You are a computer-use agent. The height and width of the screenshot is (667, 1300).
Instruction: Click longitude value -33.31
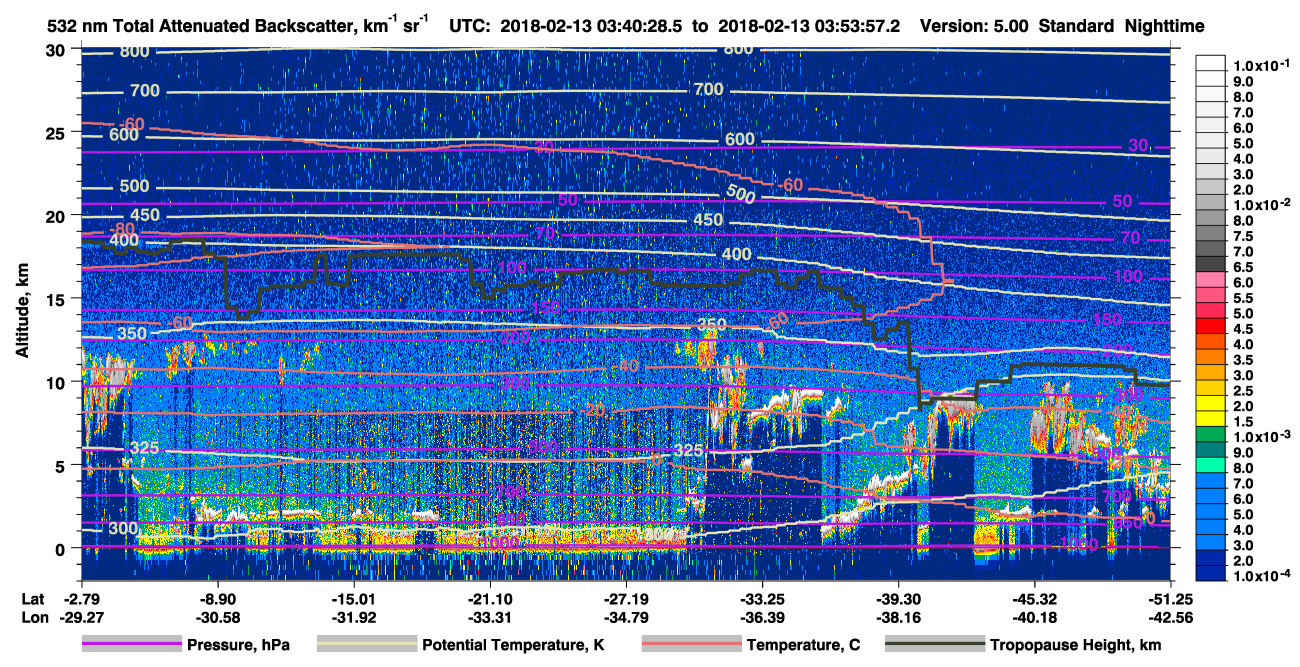coord(490,616)
